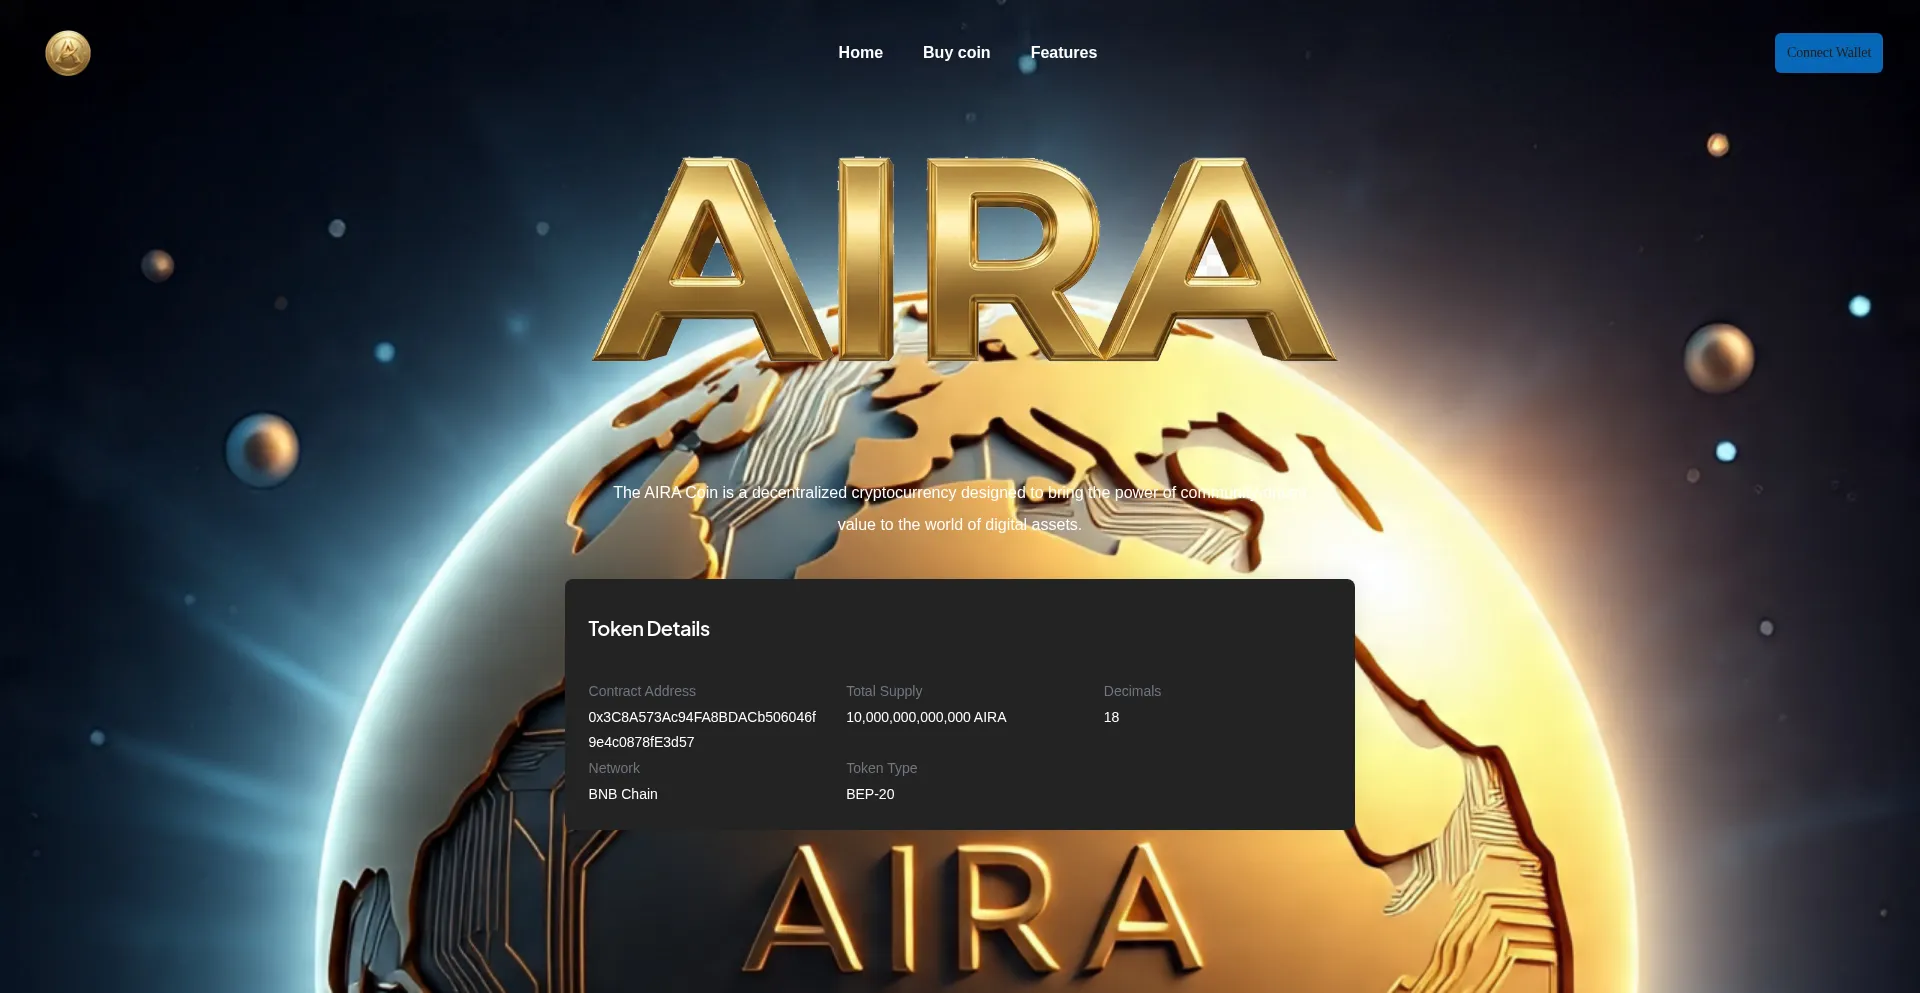This screenshot has width=1920, height=993.
Task: Select the BEP-20 value
Action: 870,794
